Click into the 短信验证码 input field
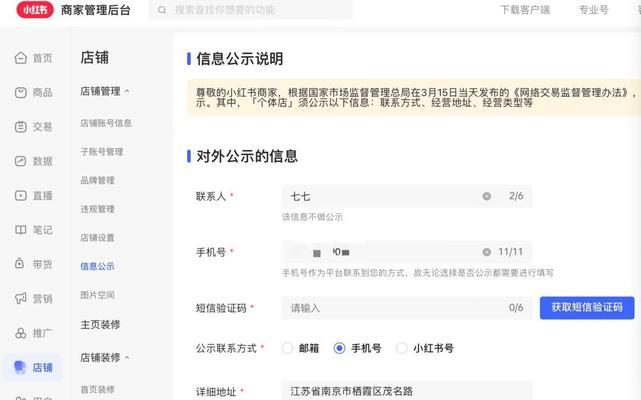Viewport: 641px width, 400px height. [407, 308]
